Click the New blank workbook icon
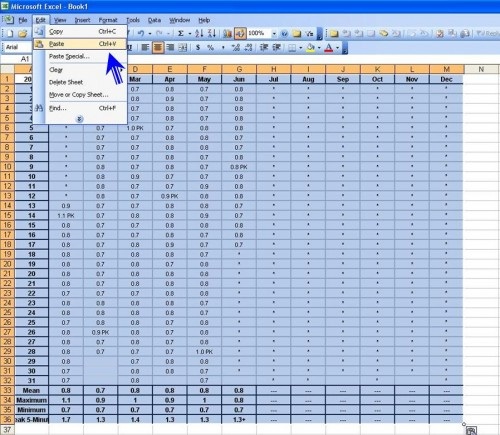The width and height of the screenshot is (500, 435). pos(10,33)
